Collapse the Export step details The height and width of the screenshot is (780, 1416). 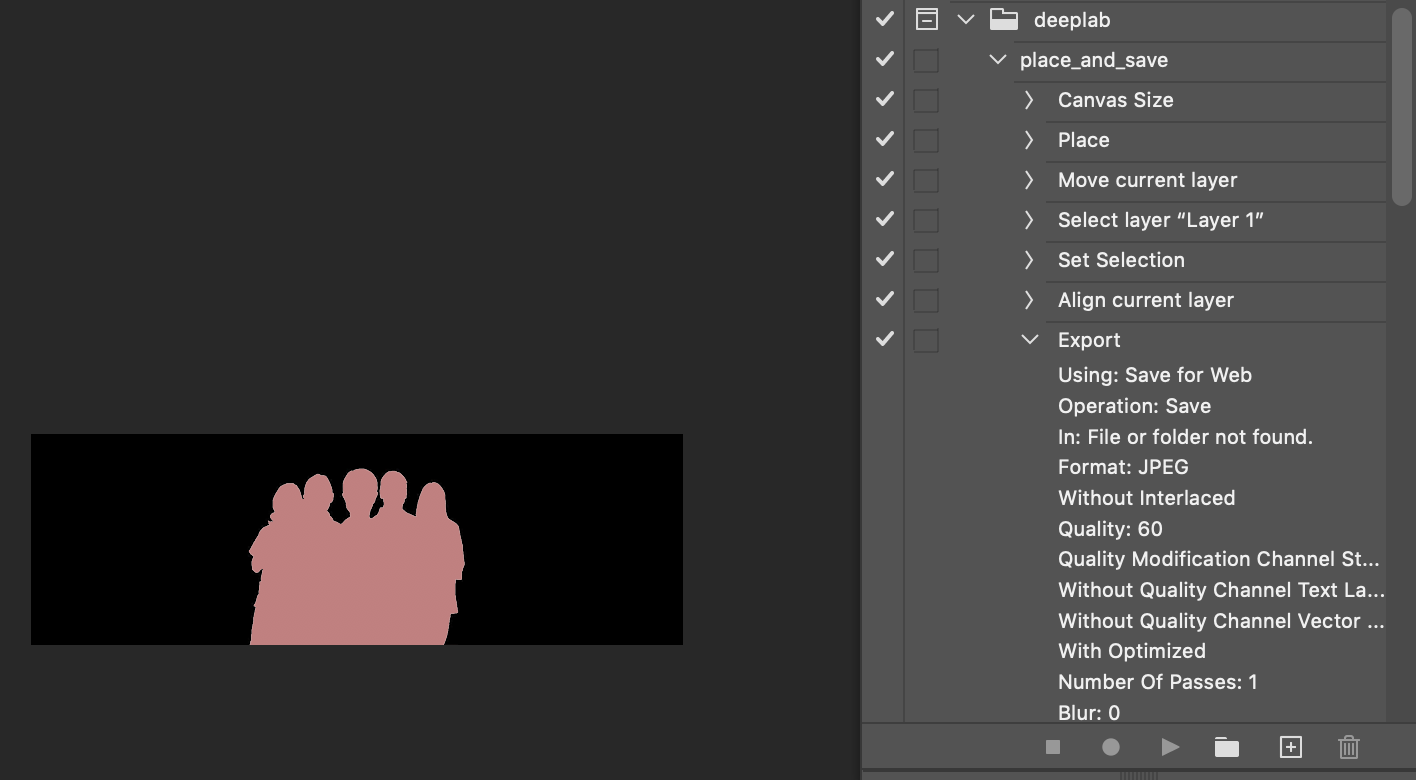click(x=1029, y=340)
